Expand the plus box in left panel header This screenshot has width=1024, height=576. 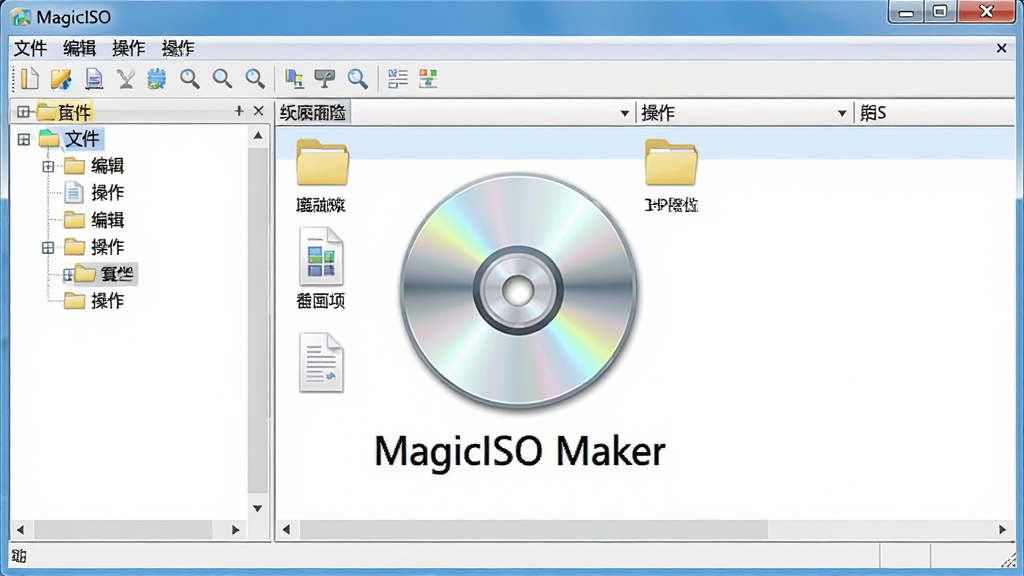(24, 112)
